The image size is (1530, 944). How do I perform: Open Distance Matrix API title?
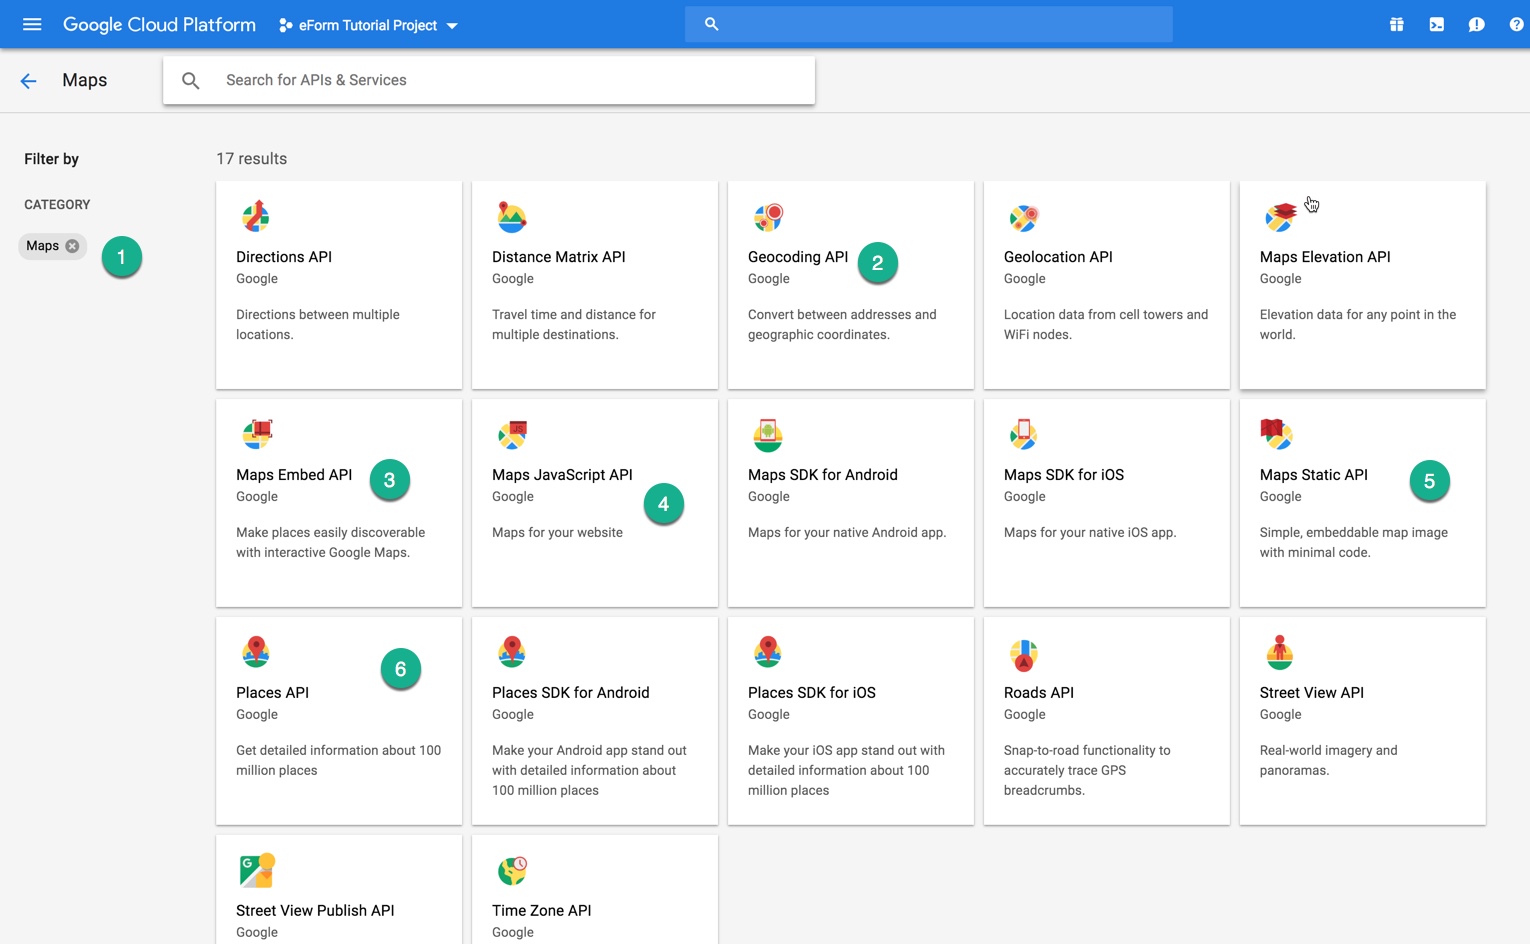coord(559,257)
